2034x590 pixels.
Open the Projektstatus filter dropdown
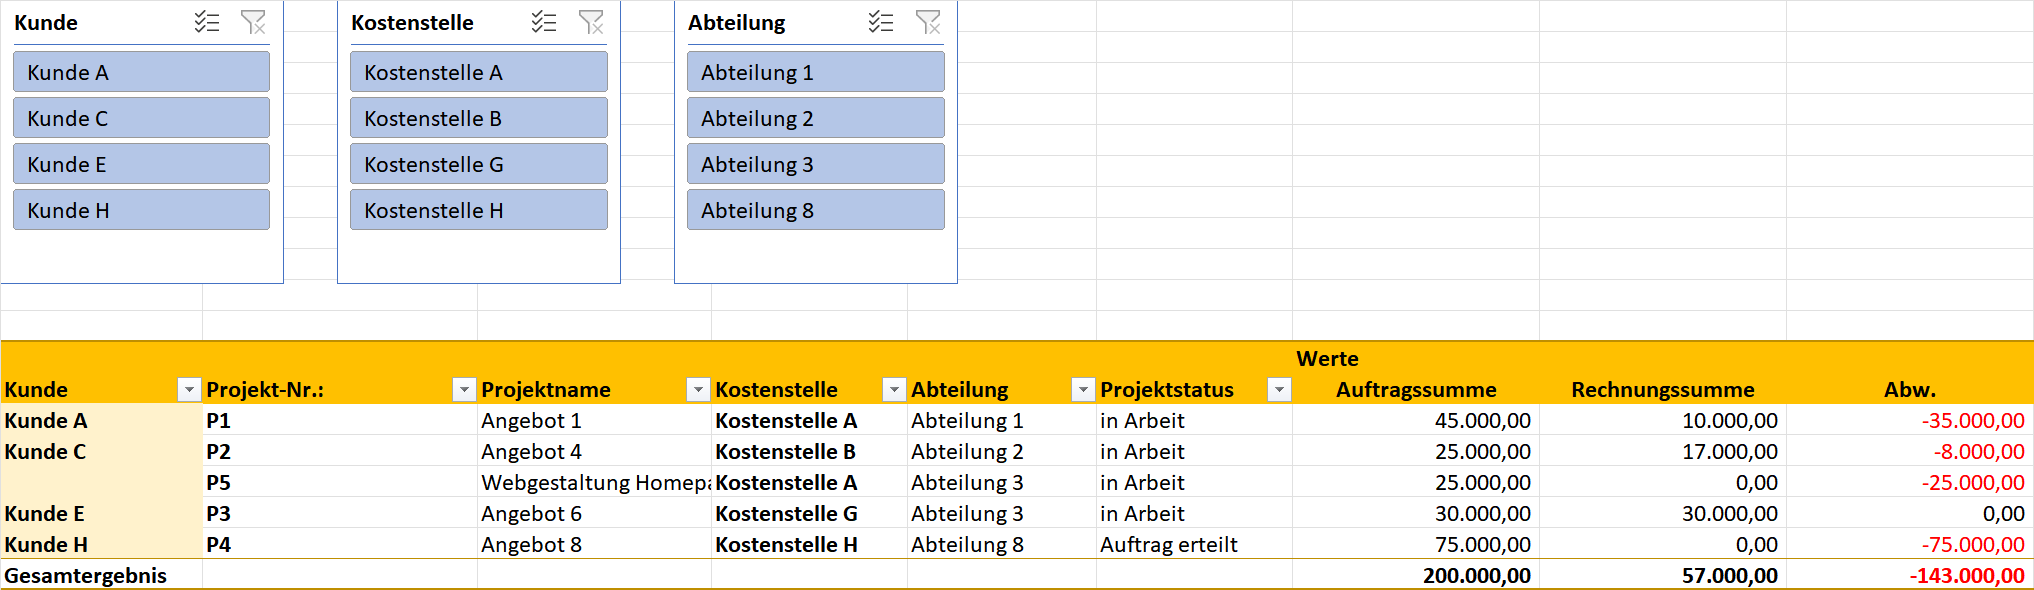[x=1279, y=390]
